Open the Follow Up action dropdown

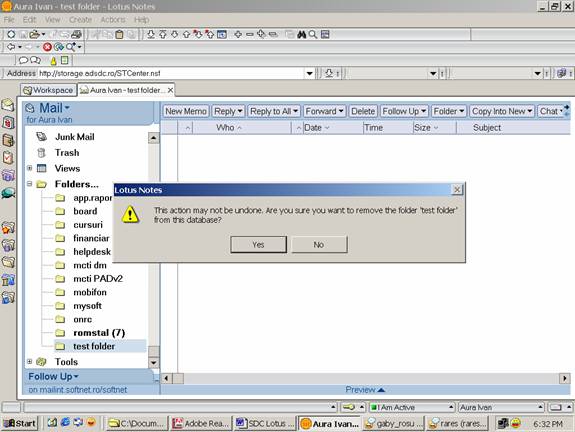(404, 111)
